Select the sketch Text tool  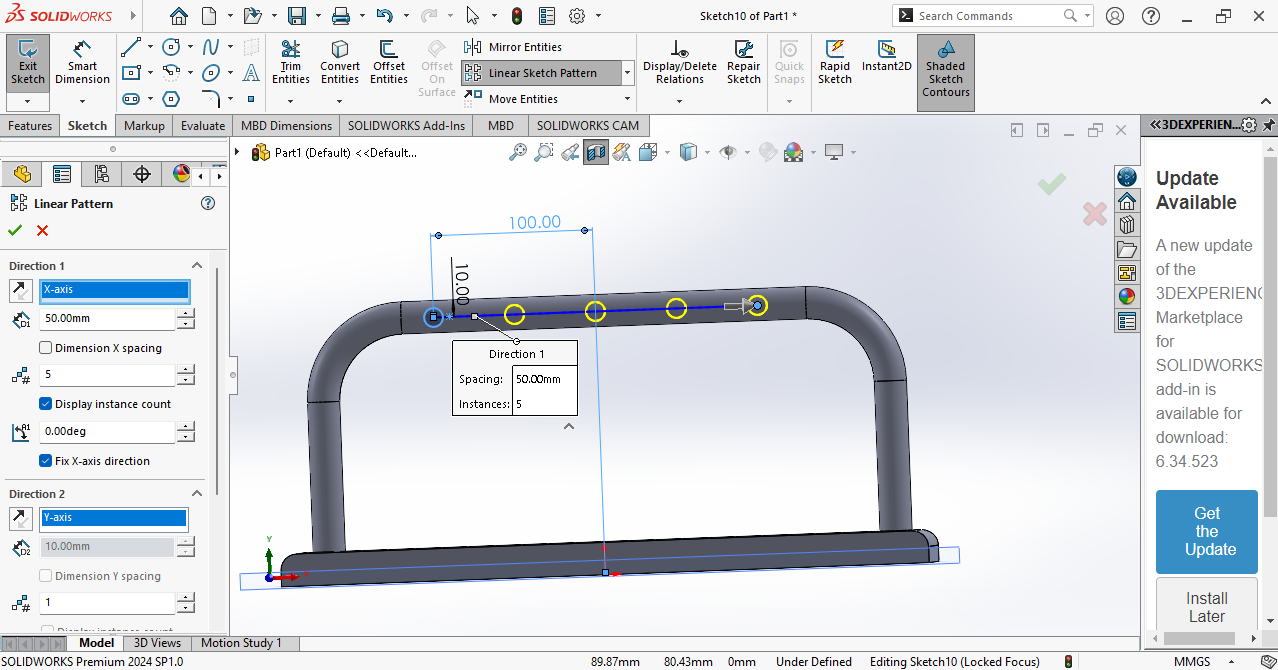tap(251, 73)
